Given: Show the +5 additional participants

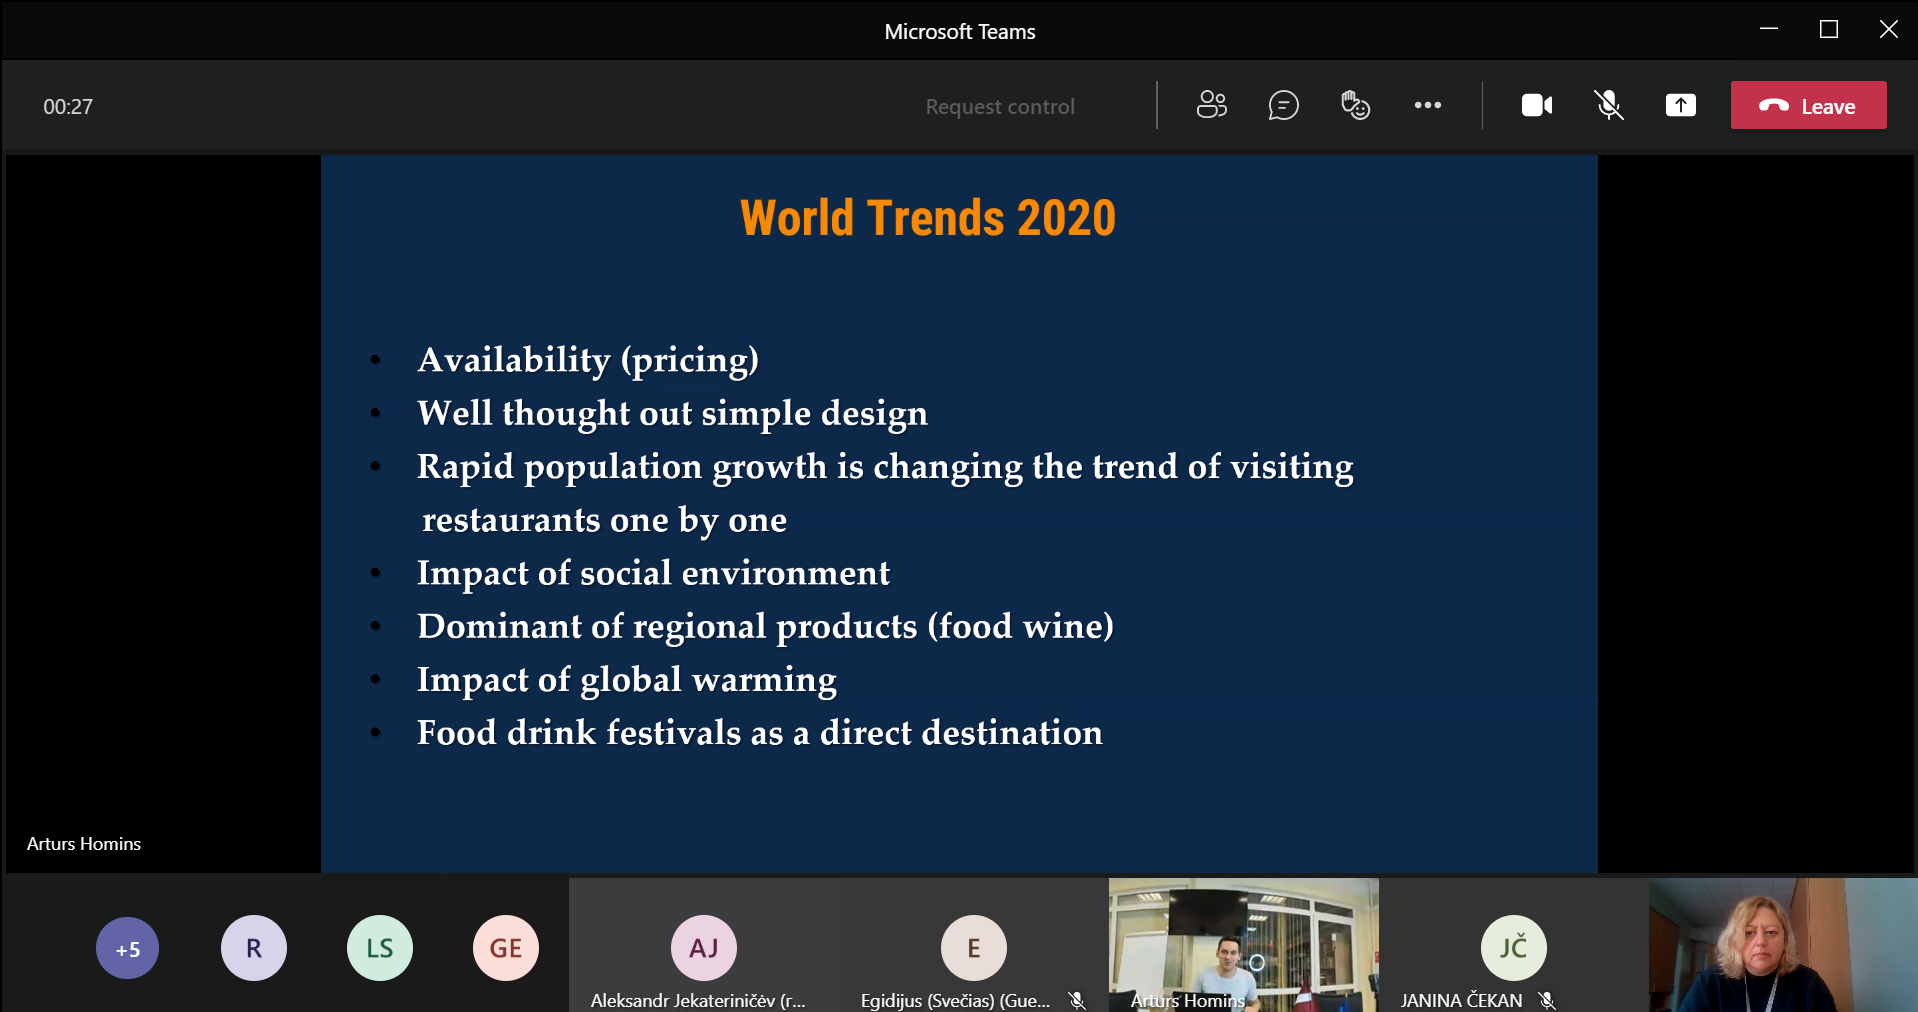Looking at the screenshot, I should pos(128,948).
